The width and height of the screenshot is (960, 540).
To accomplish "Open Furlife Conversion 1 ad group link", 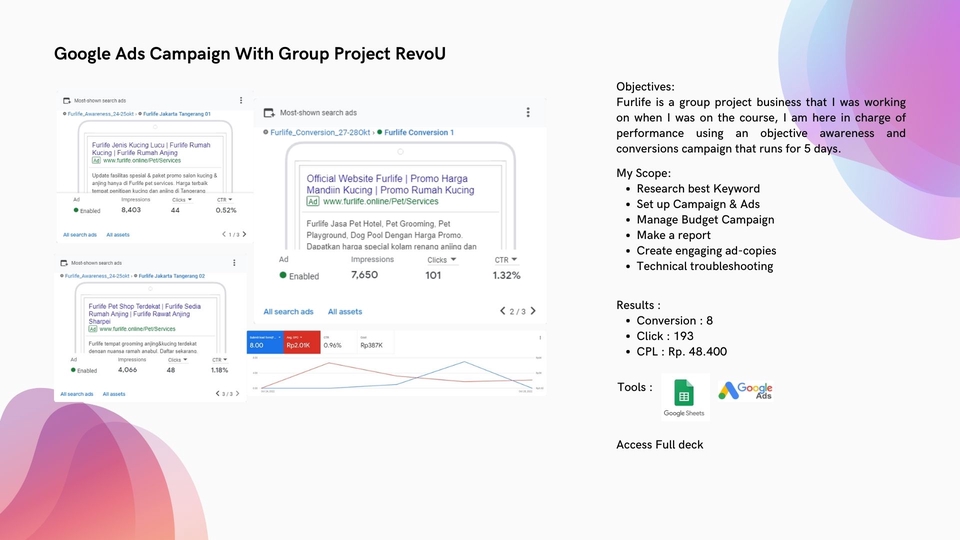I will [419, 132].
